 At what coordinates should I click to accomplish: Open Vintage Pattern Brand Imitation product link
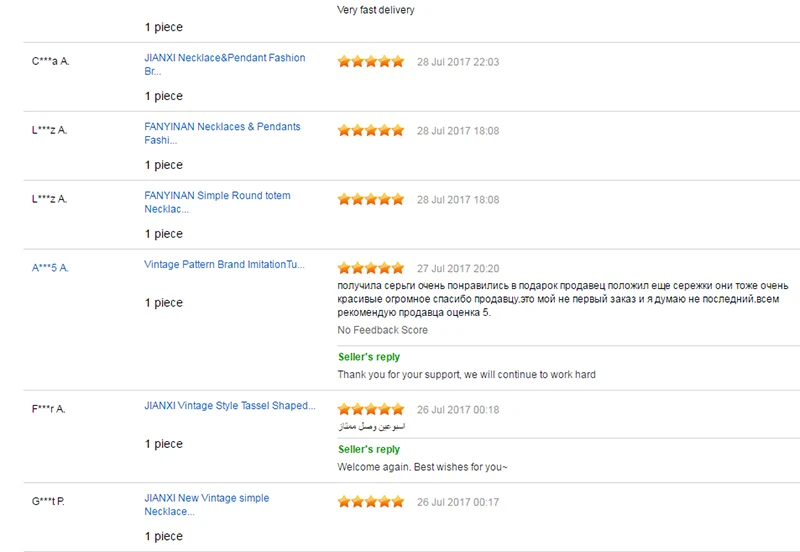[x=224, y=264]
